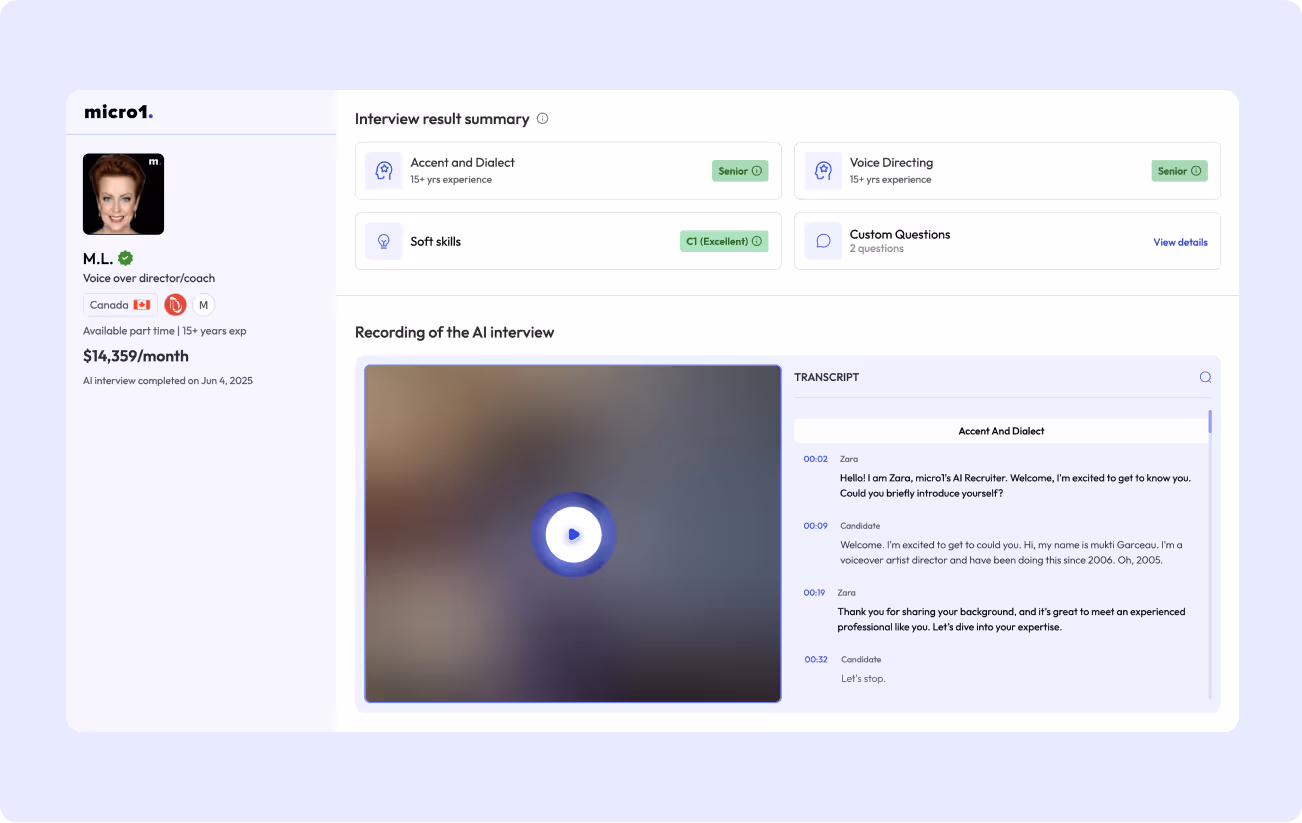Click the candidate name M.L.

click(98, 258)
